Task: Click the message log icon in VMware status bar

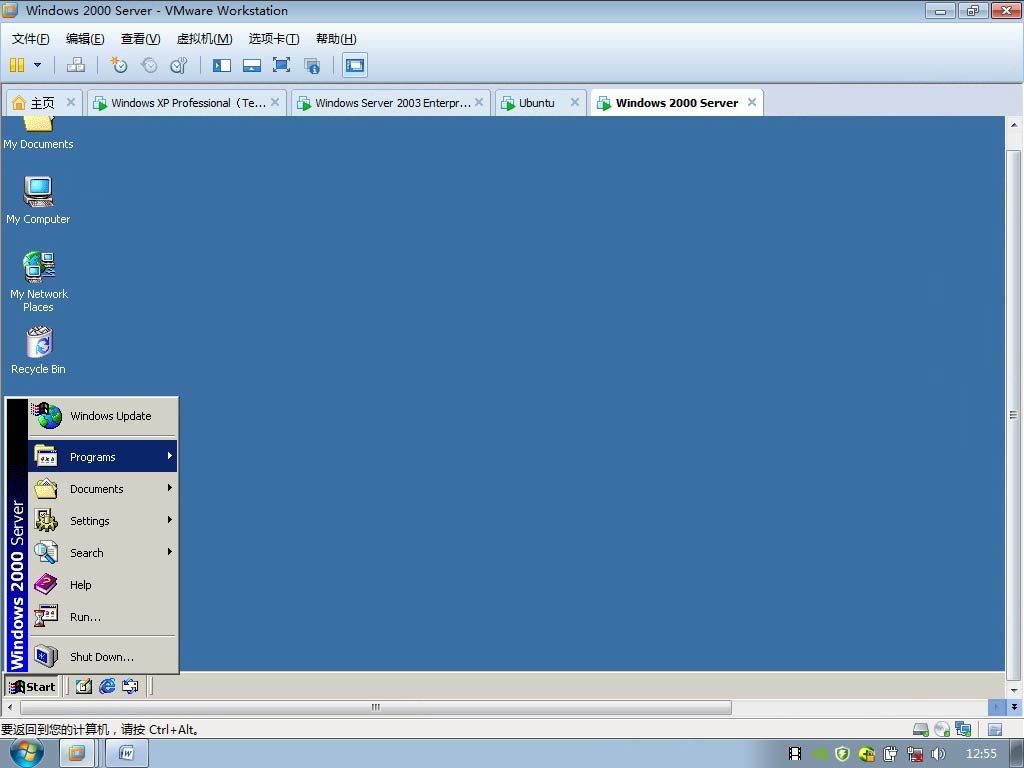Action: [995, 729]
